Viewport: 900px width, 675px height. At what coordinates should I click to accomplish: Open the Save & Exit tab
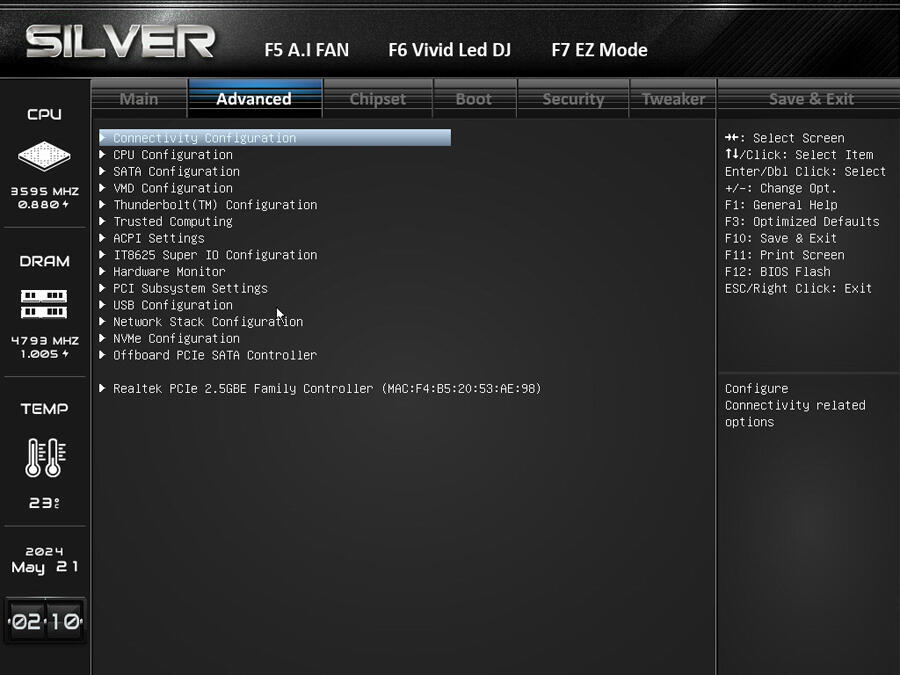pyautogui.click(x=811, y=99)
